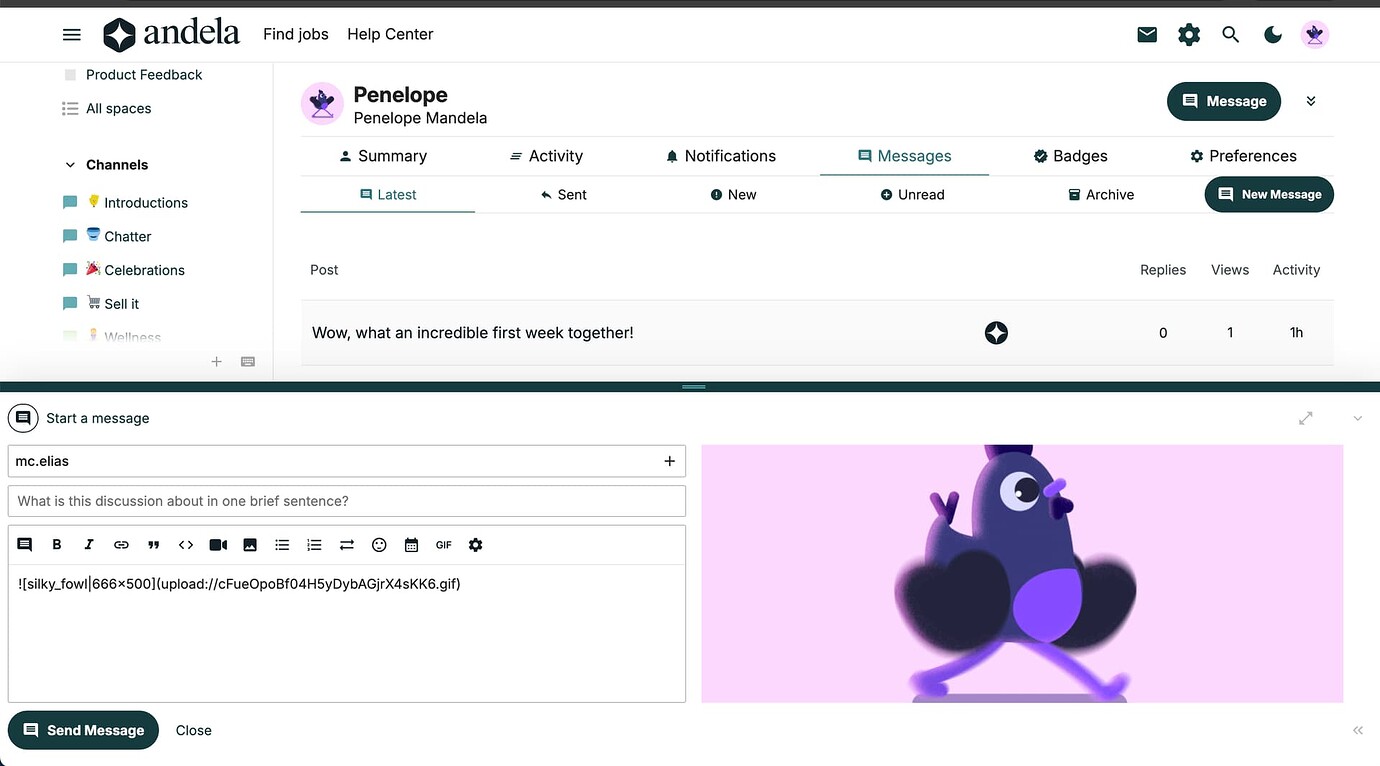This screenshot has width=1380, height=766.
Task: Click the poster avatar in message row
Action: pos(996,333)
